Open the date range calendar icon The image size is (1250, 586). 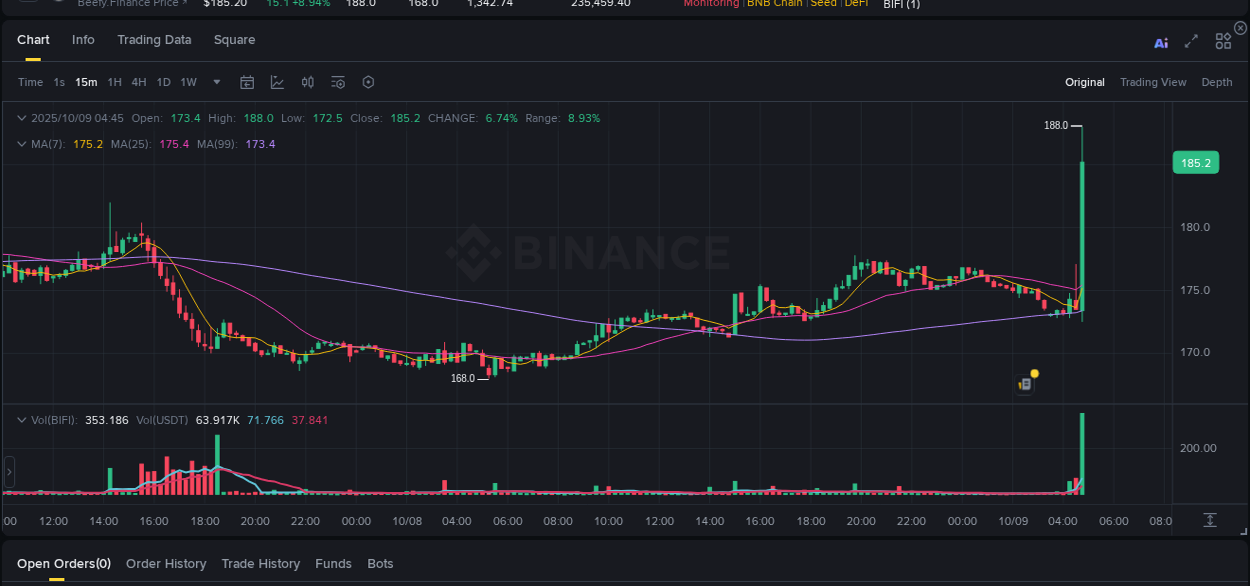(x=247, y=82)
